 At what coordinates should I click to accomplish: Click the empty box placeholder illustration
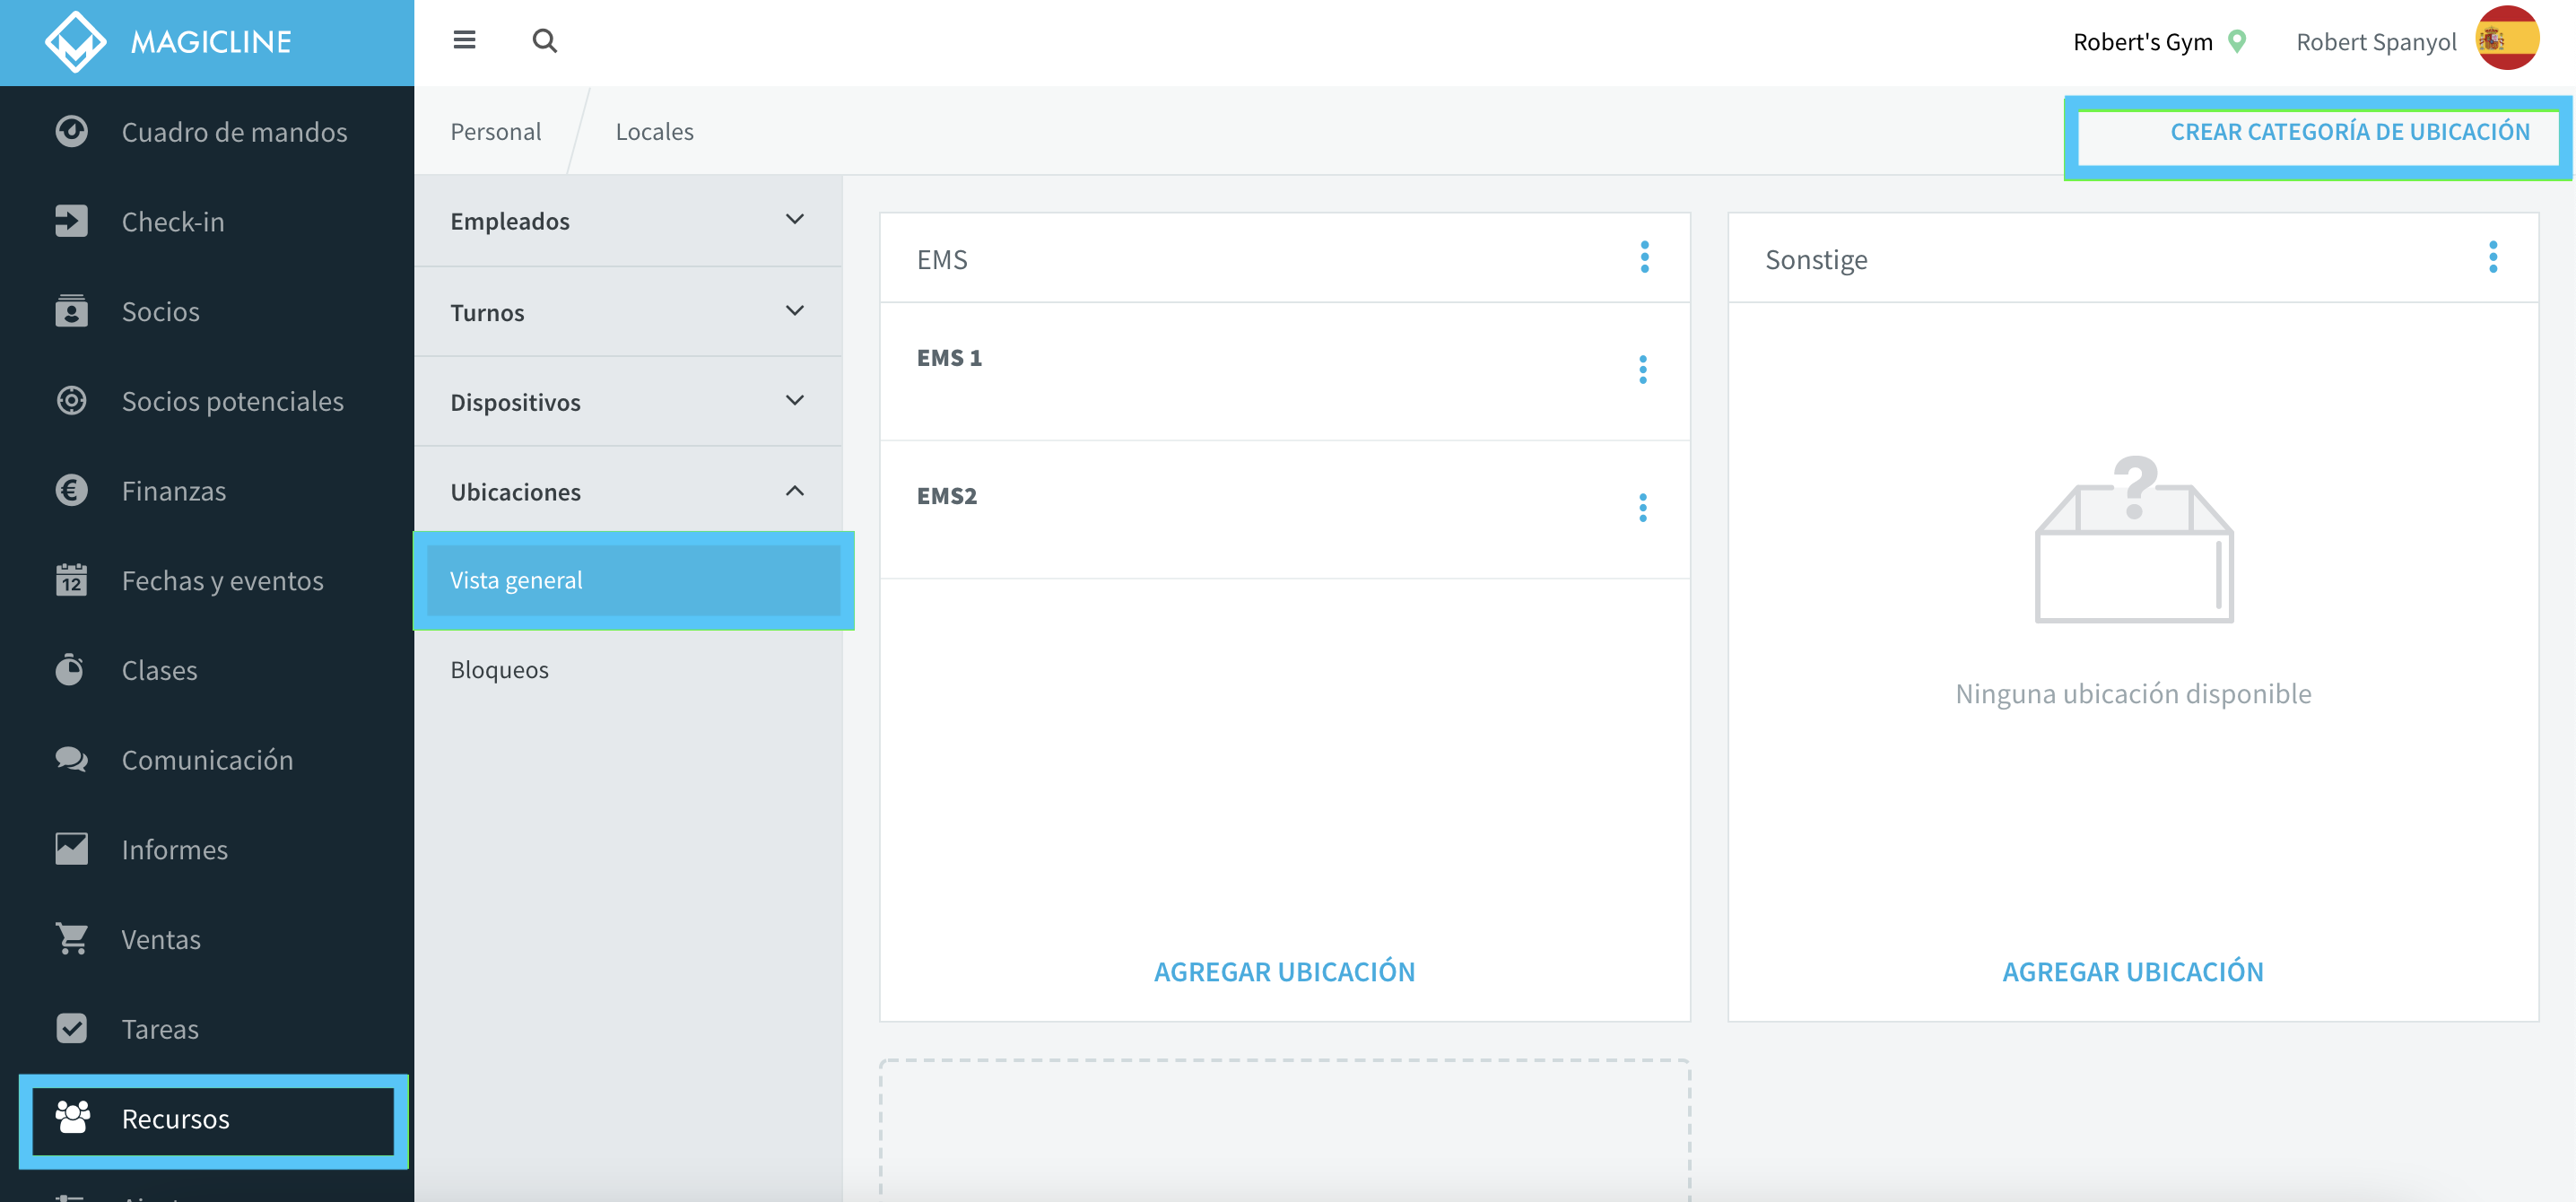tap(2133, 539)
